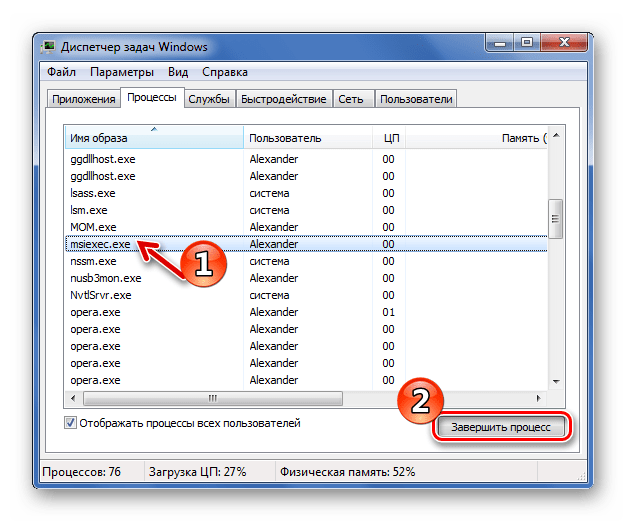The height and width of the screenshot is (522, 627).
Task: Open the Быстродействие tab
Action: 284,99
